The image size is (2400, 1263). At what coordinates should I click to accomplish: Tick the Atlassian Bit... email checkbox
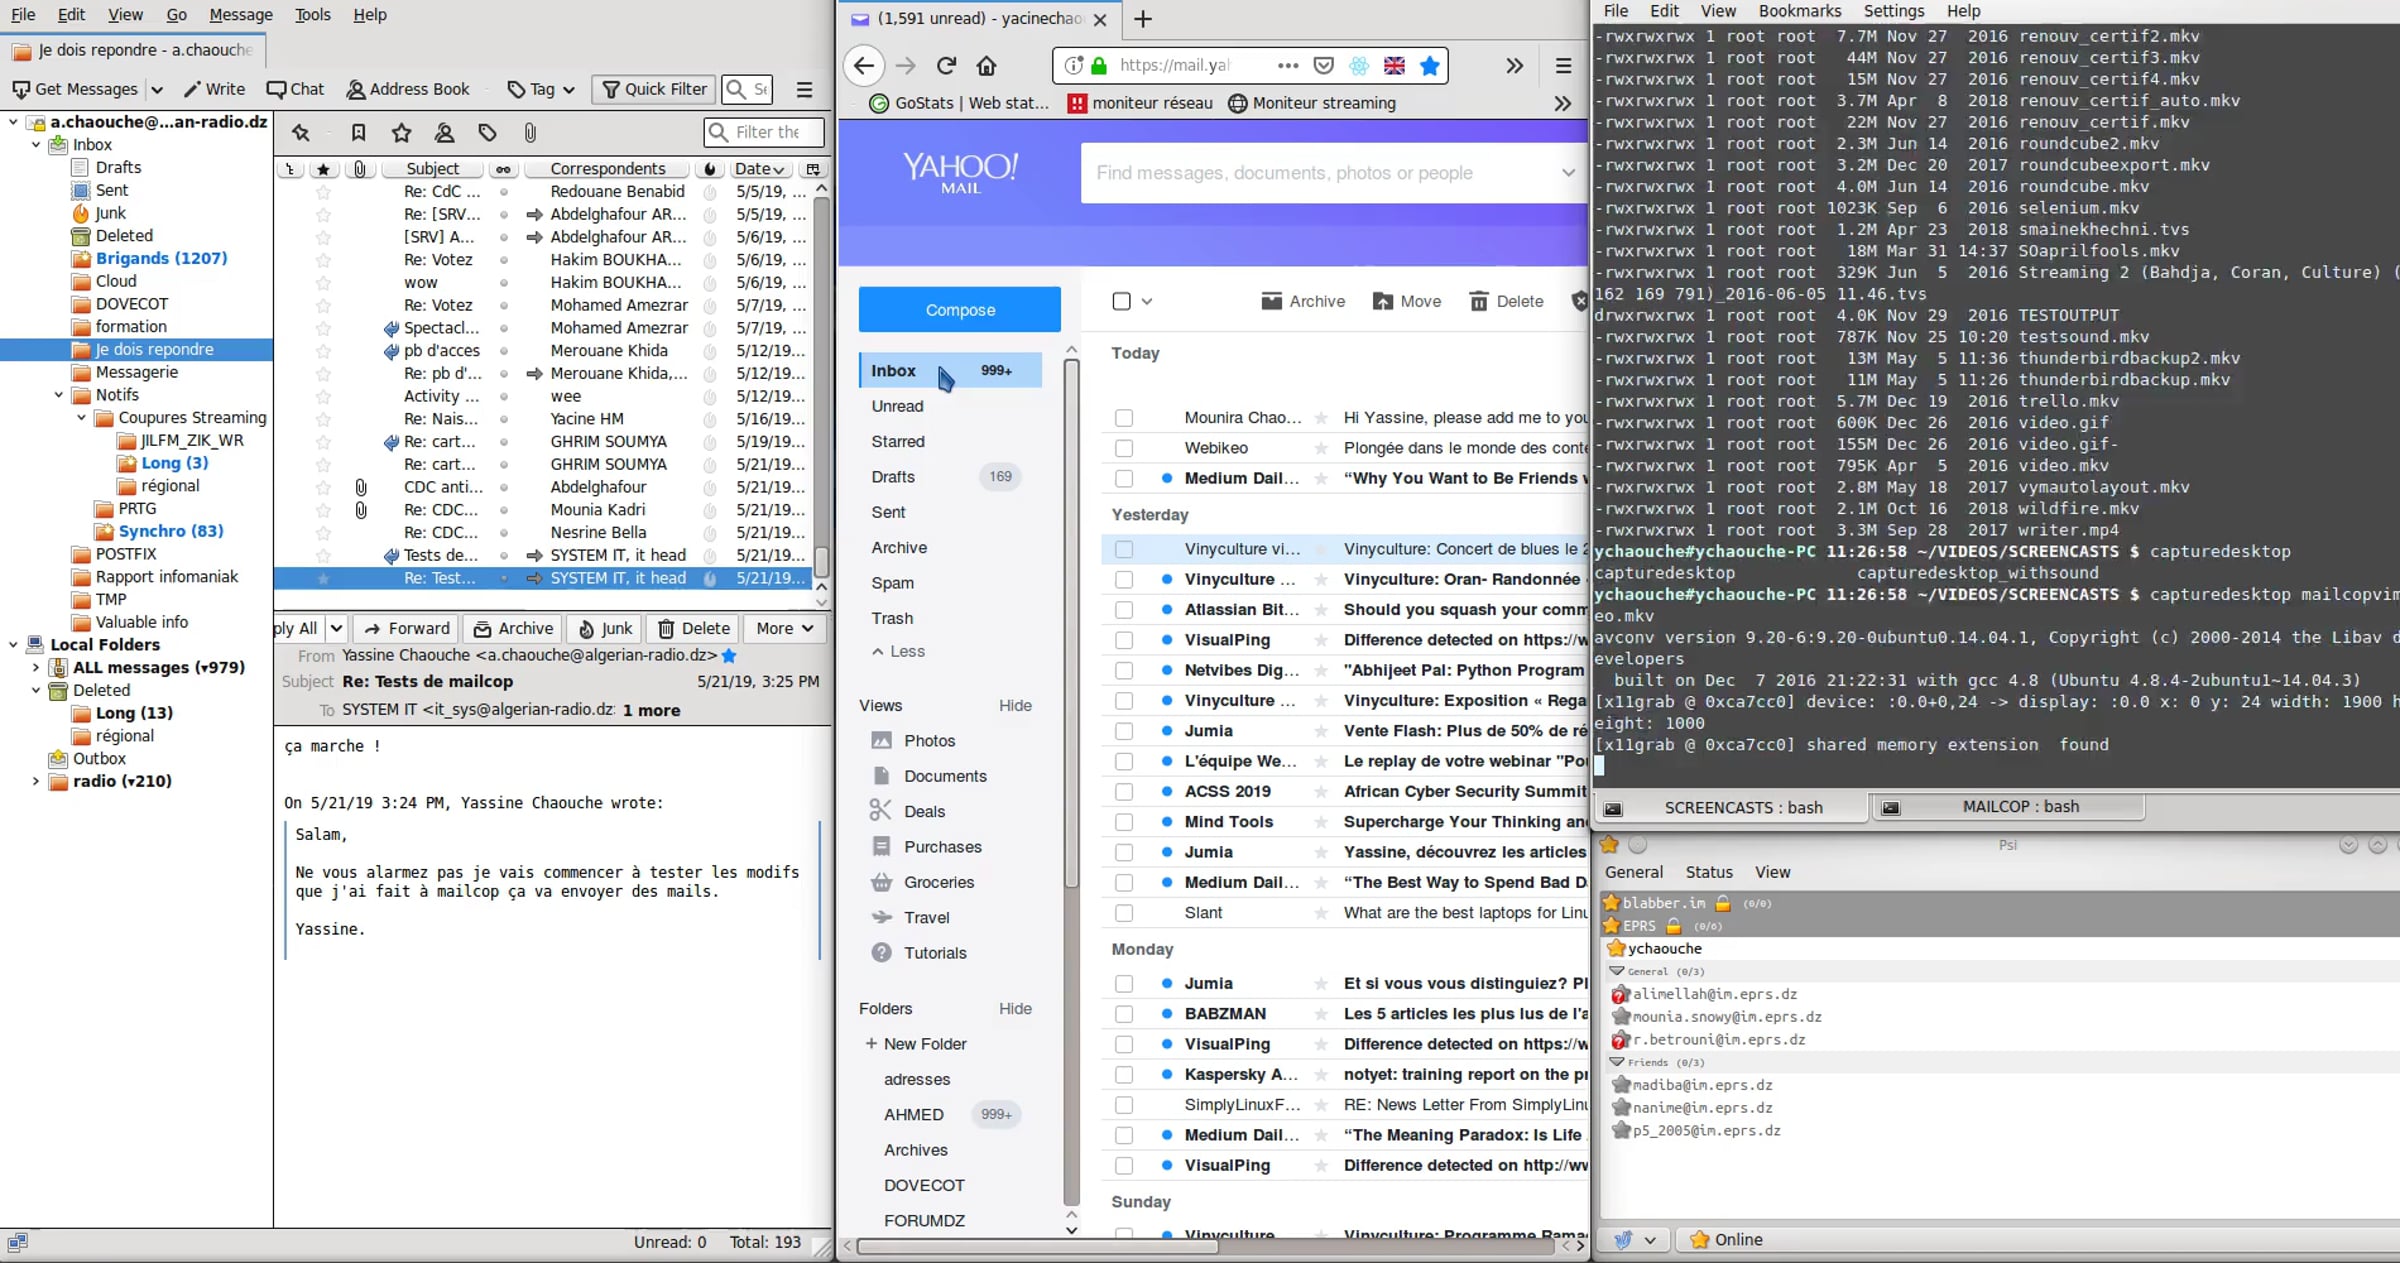pos(1124,609)
